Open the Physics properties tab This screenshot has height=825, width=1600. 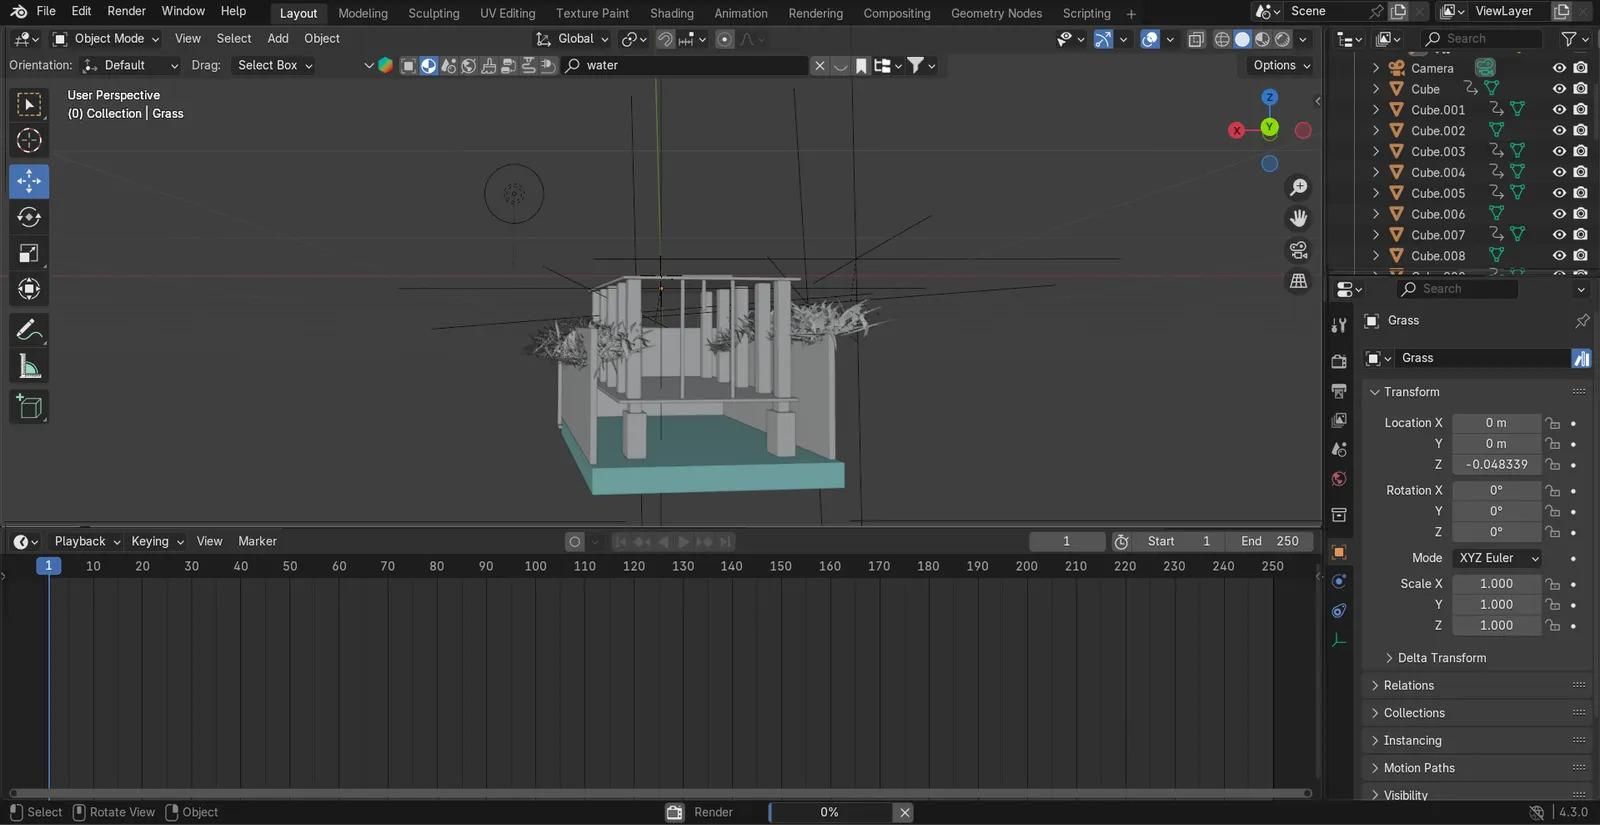[1339, 581]
